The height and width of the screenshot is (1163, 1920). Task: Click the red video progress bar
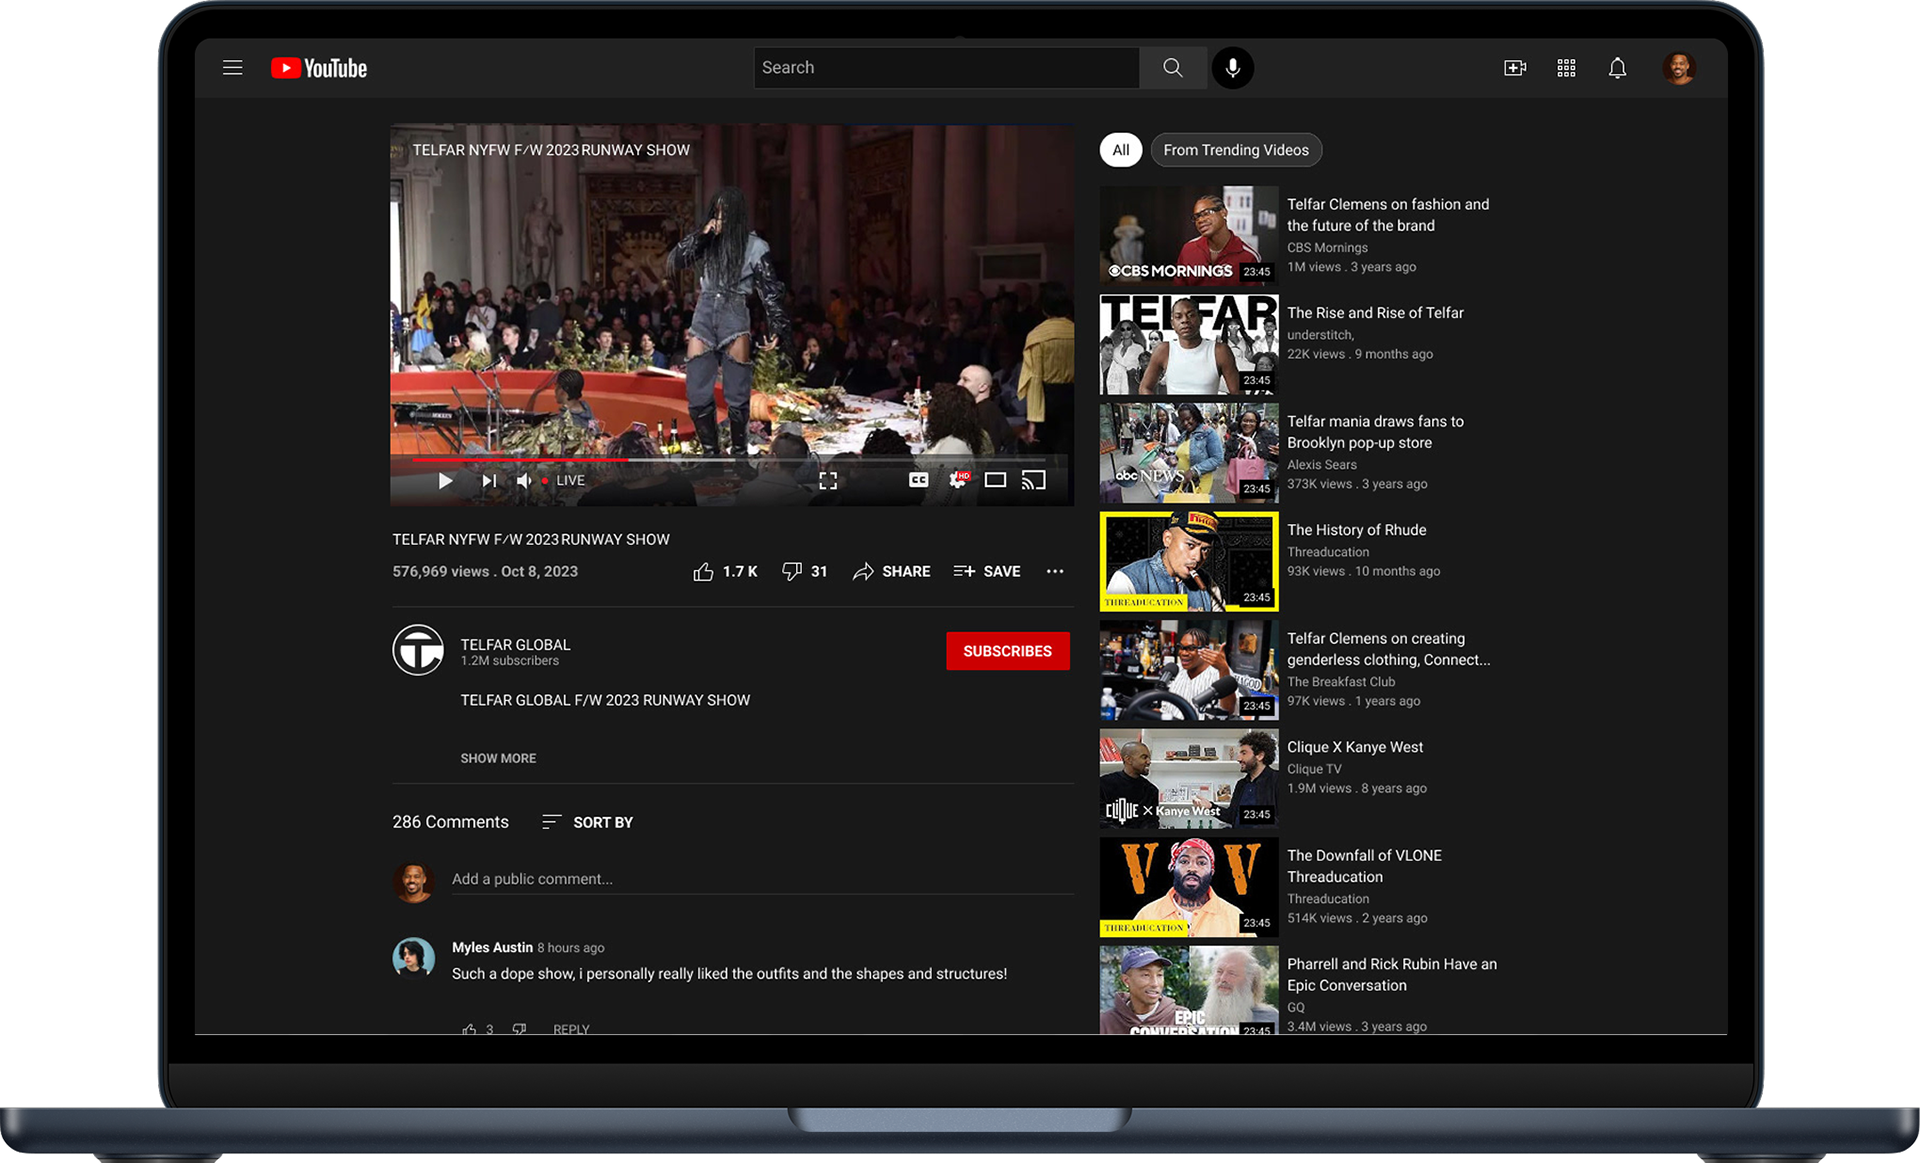(x=520, y=460)
